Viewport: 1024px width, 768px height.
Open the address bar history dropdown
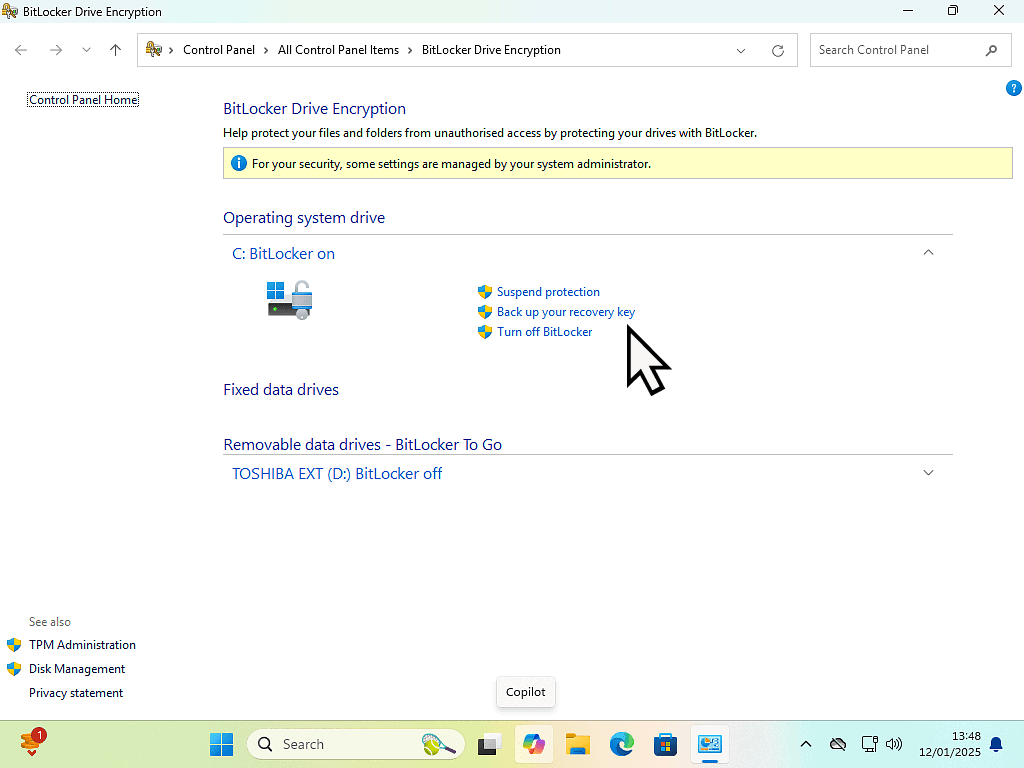(x=741, y=51)
